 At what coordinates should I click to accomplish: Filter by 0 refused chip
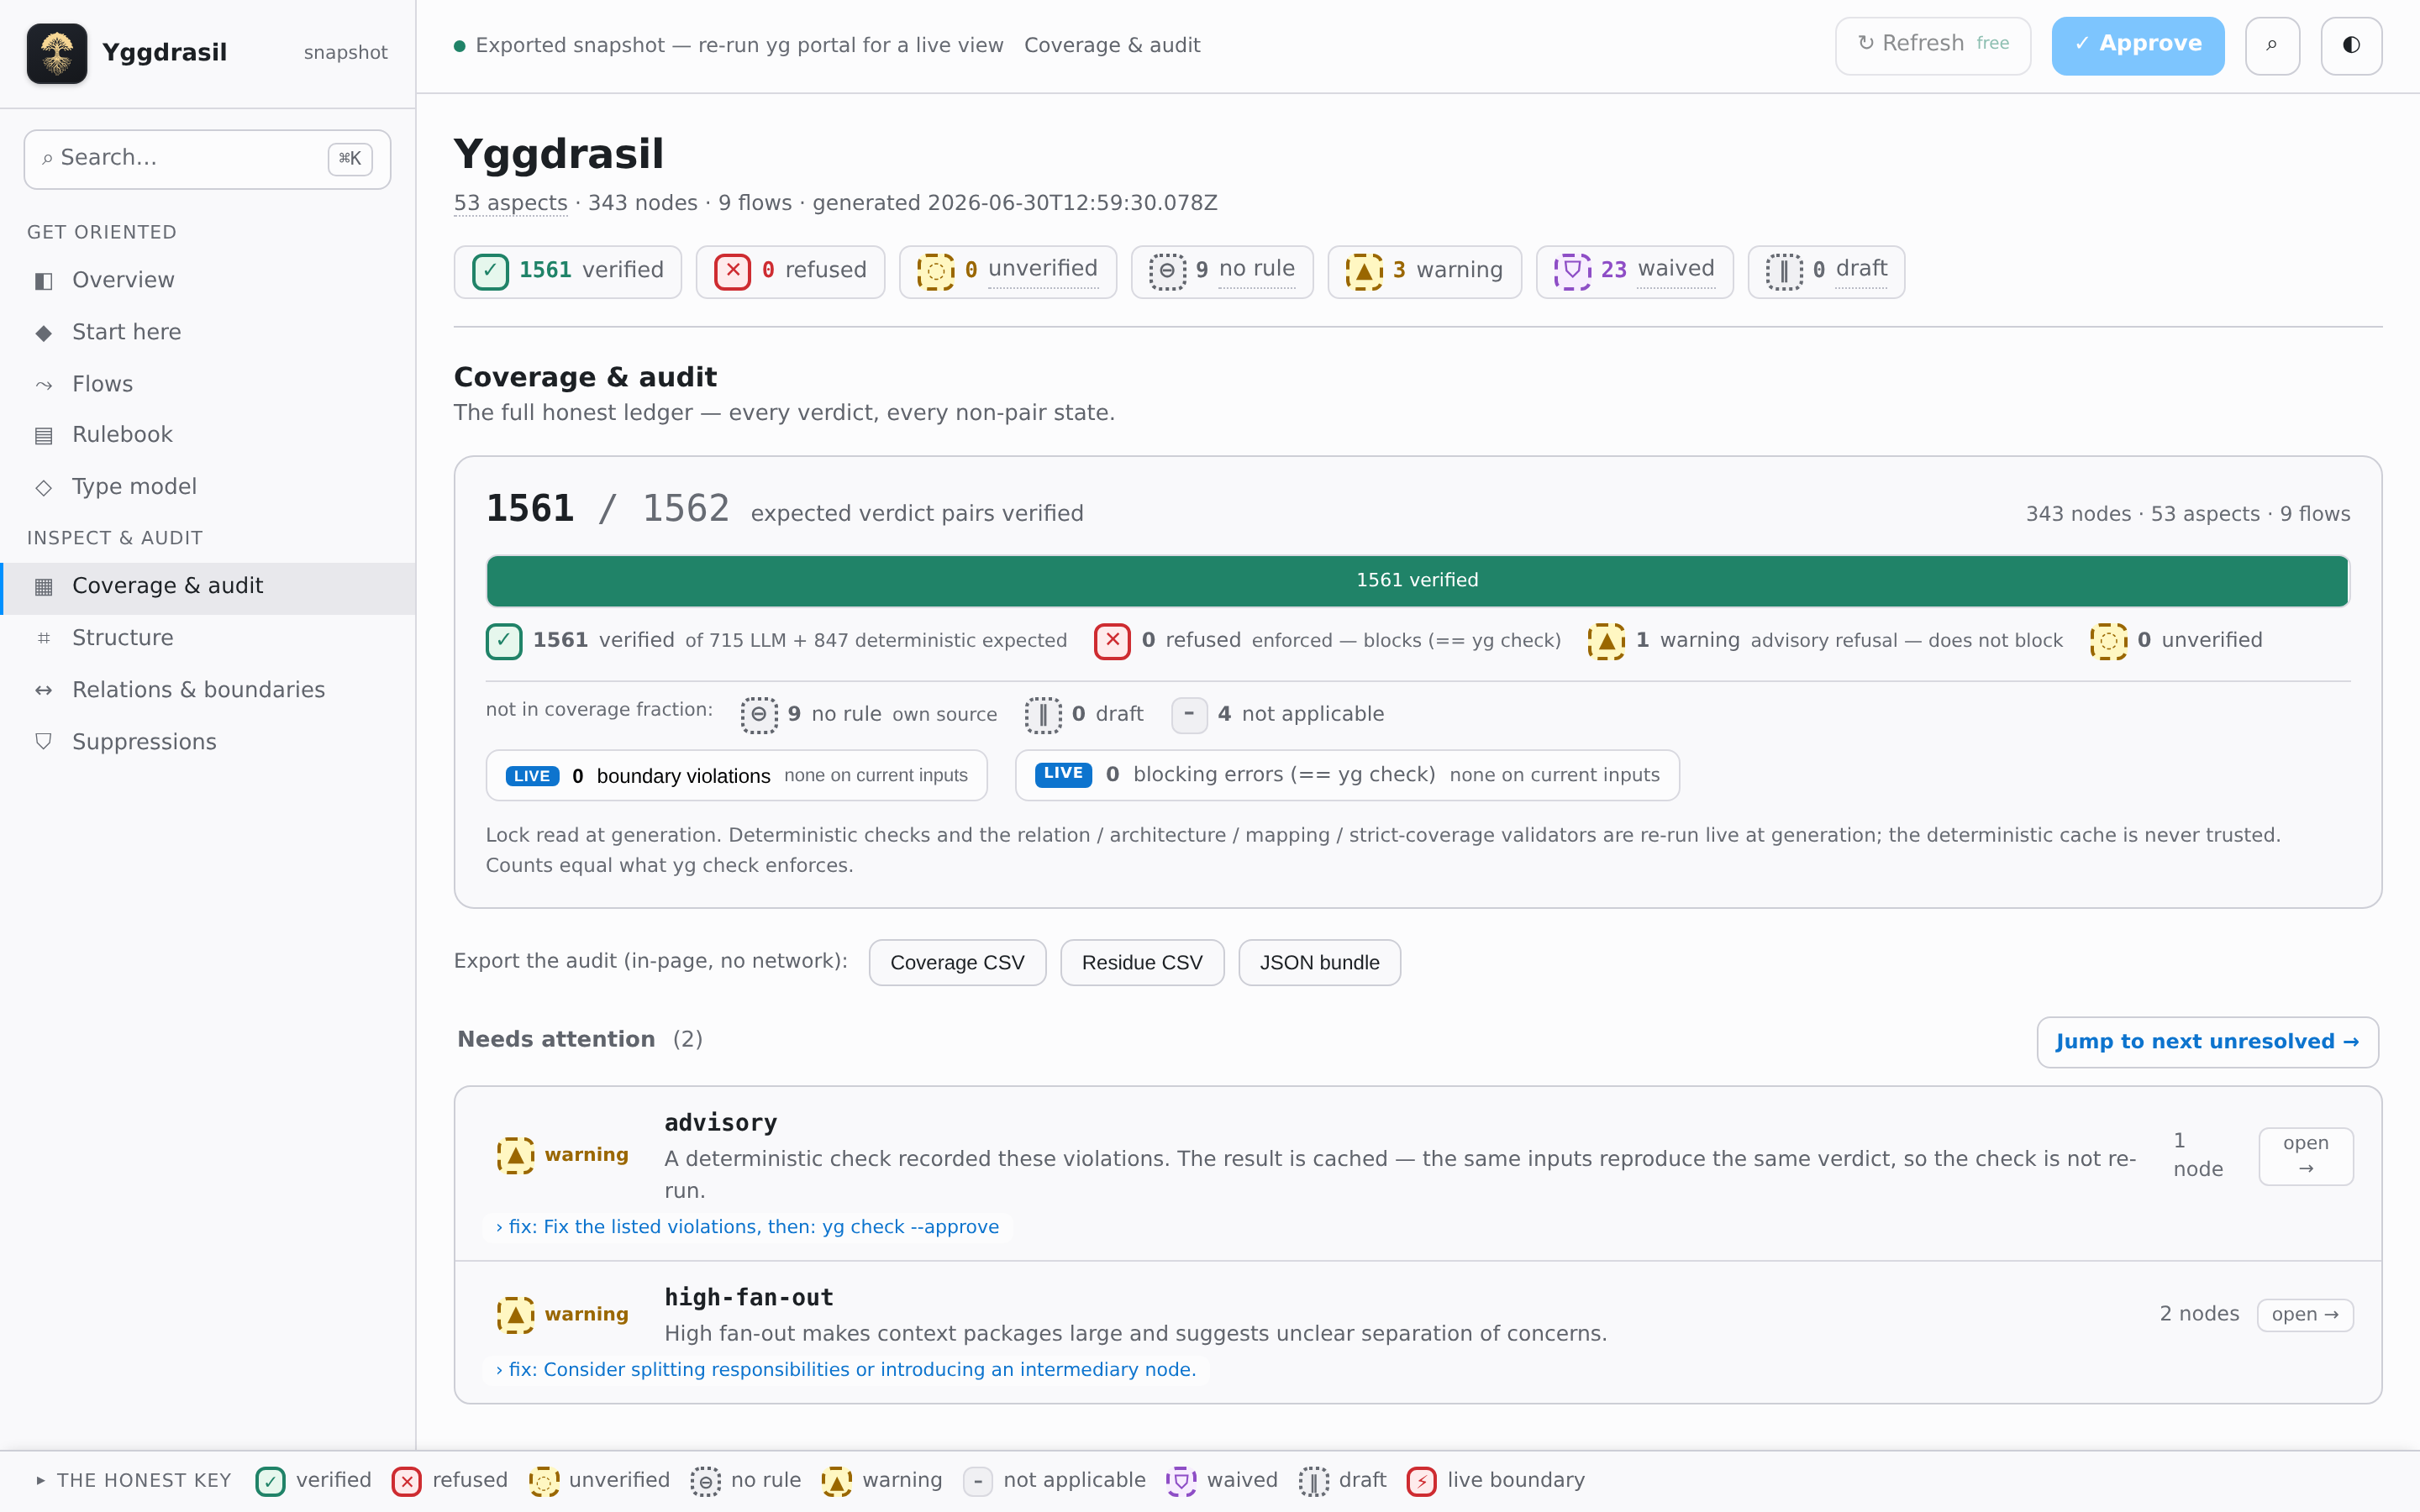coord(790,271)
